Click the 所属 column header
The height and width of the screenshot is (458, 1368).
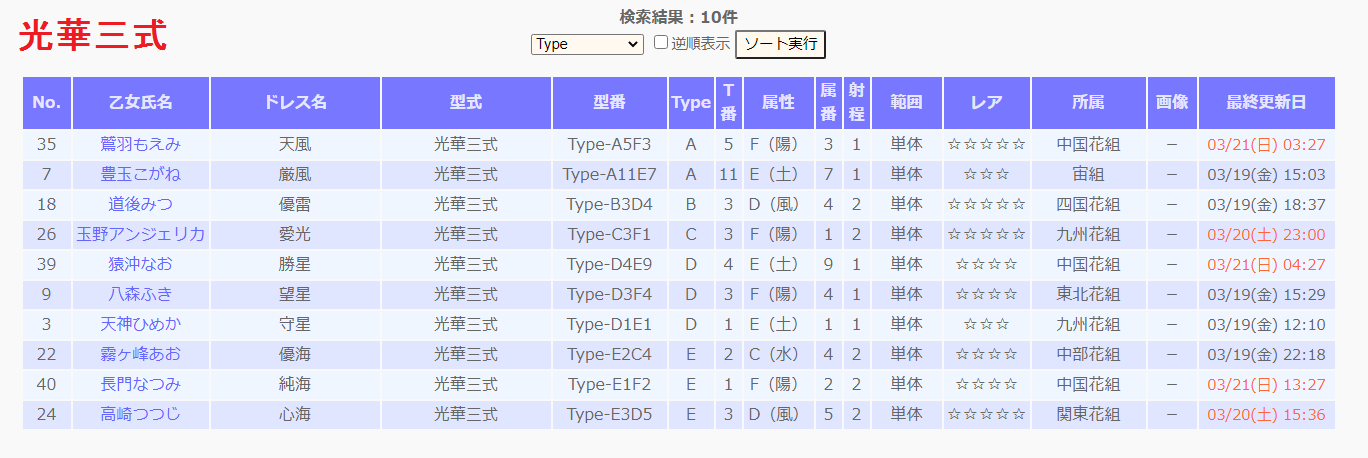pos(1088,102)
